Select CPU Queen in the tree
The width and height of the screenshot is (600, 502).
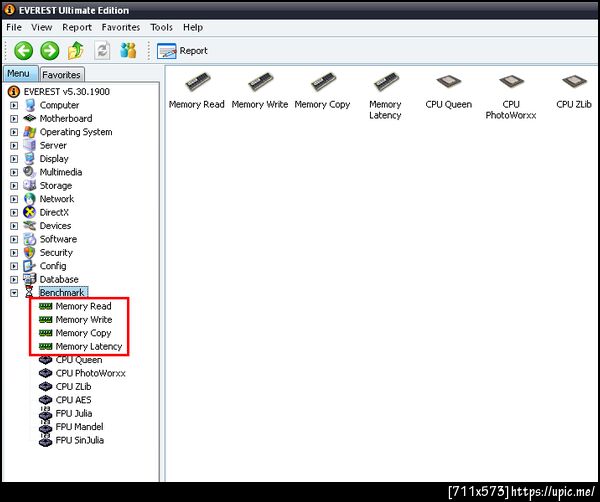pyautogui.click(x=79, y=360)
